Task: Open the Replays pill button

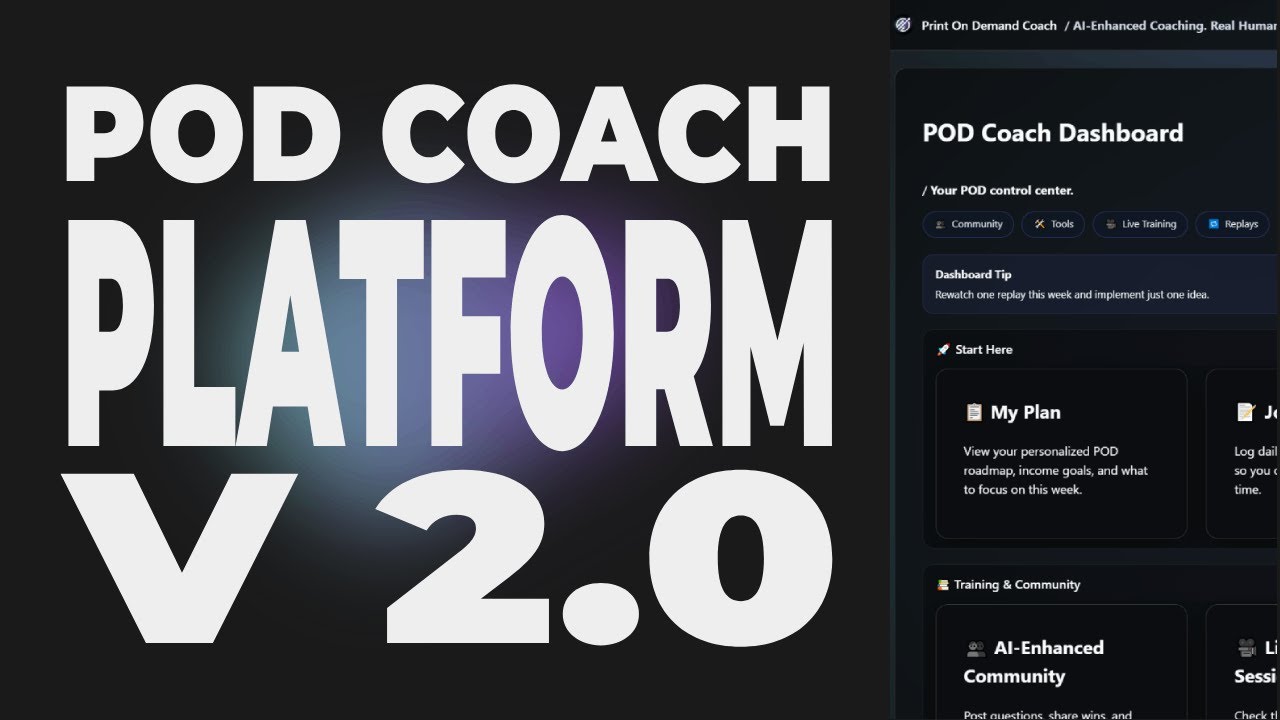Action: pyautogui.click(x=1233, y=224)
